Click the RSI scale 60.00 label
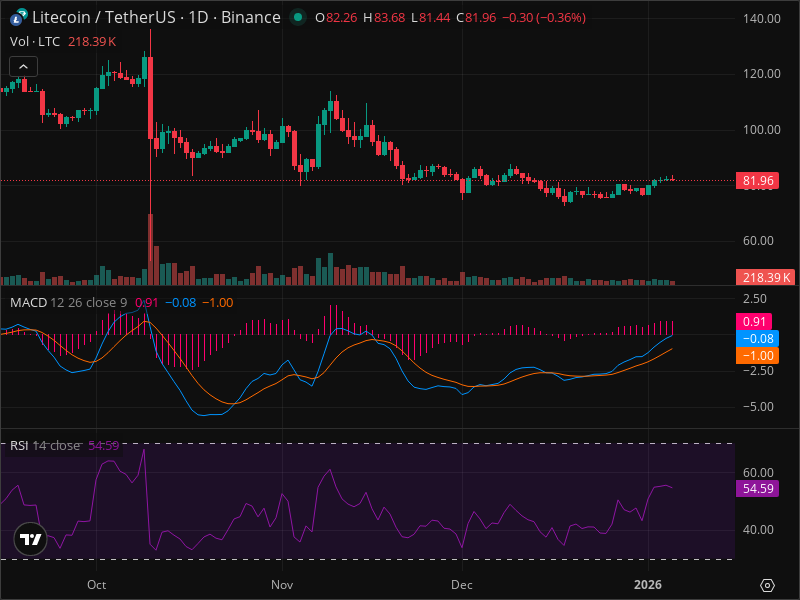The width and height of the screenshot is (800, 600). 758,472
